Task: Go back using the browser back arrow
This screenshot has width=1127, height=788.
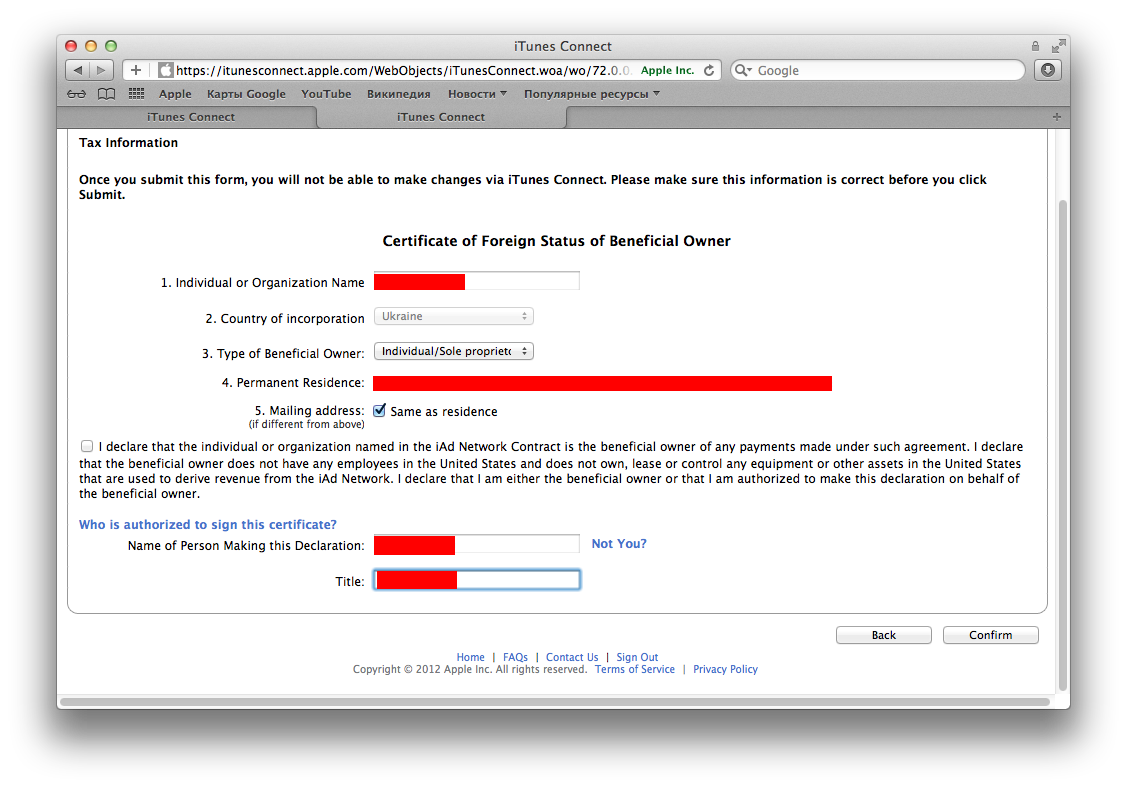Action: coord(78,70)
